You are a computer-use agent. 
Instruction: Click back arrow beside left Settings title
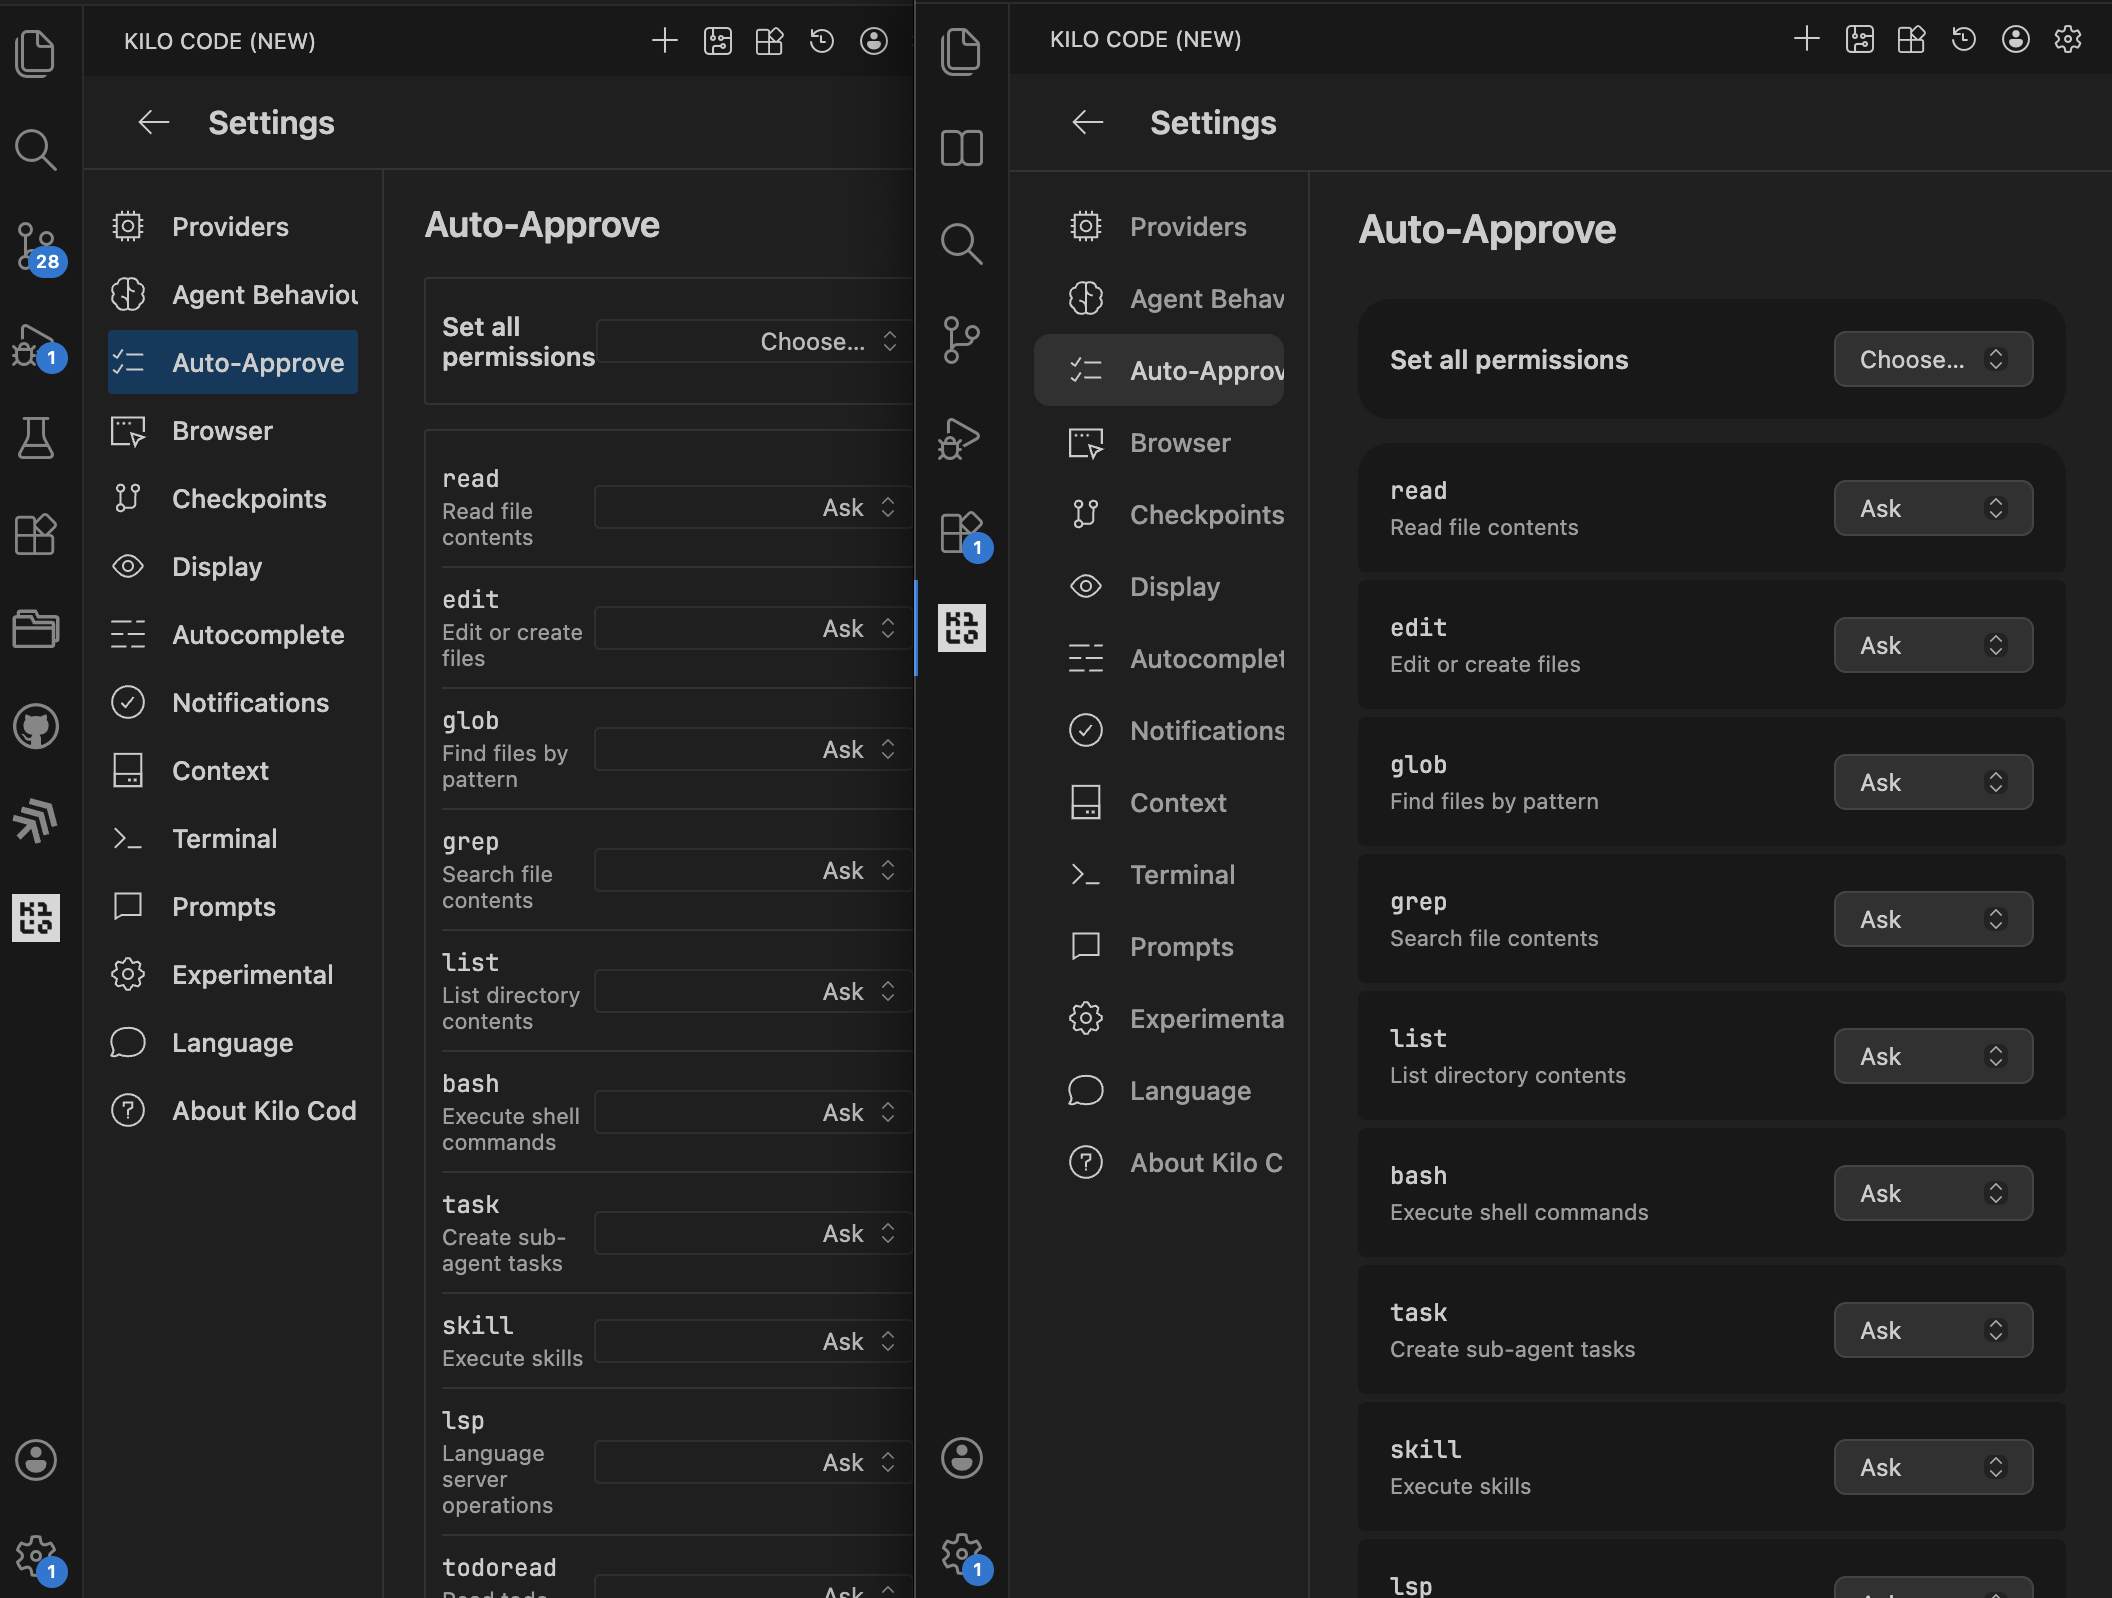point(153,122)
